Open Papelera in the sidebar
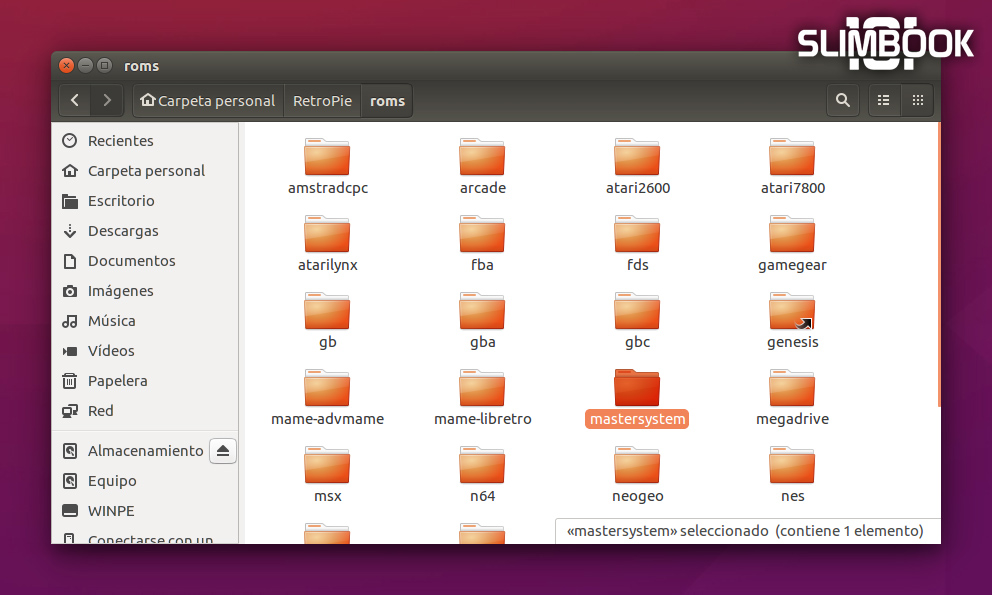 [117, 381]
